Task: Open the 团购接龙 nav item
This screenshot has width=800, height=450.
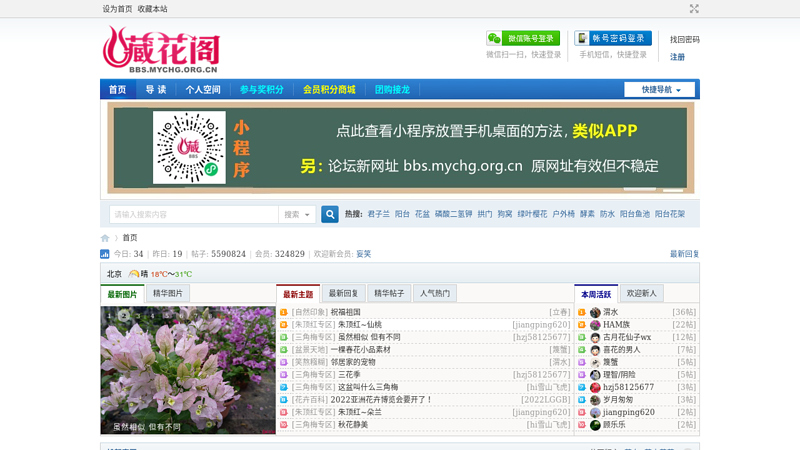Action: (392, 89)
